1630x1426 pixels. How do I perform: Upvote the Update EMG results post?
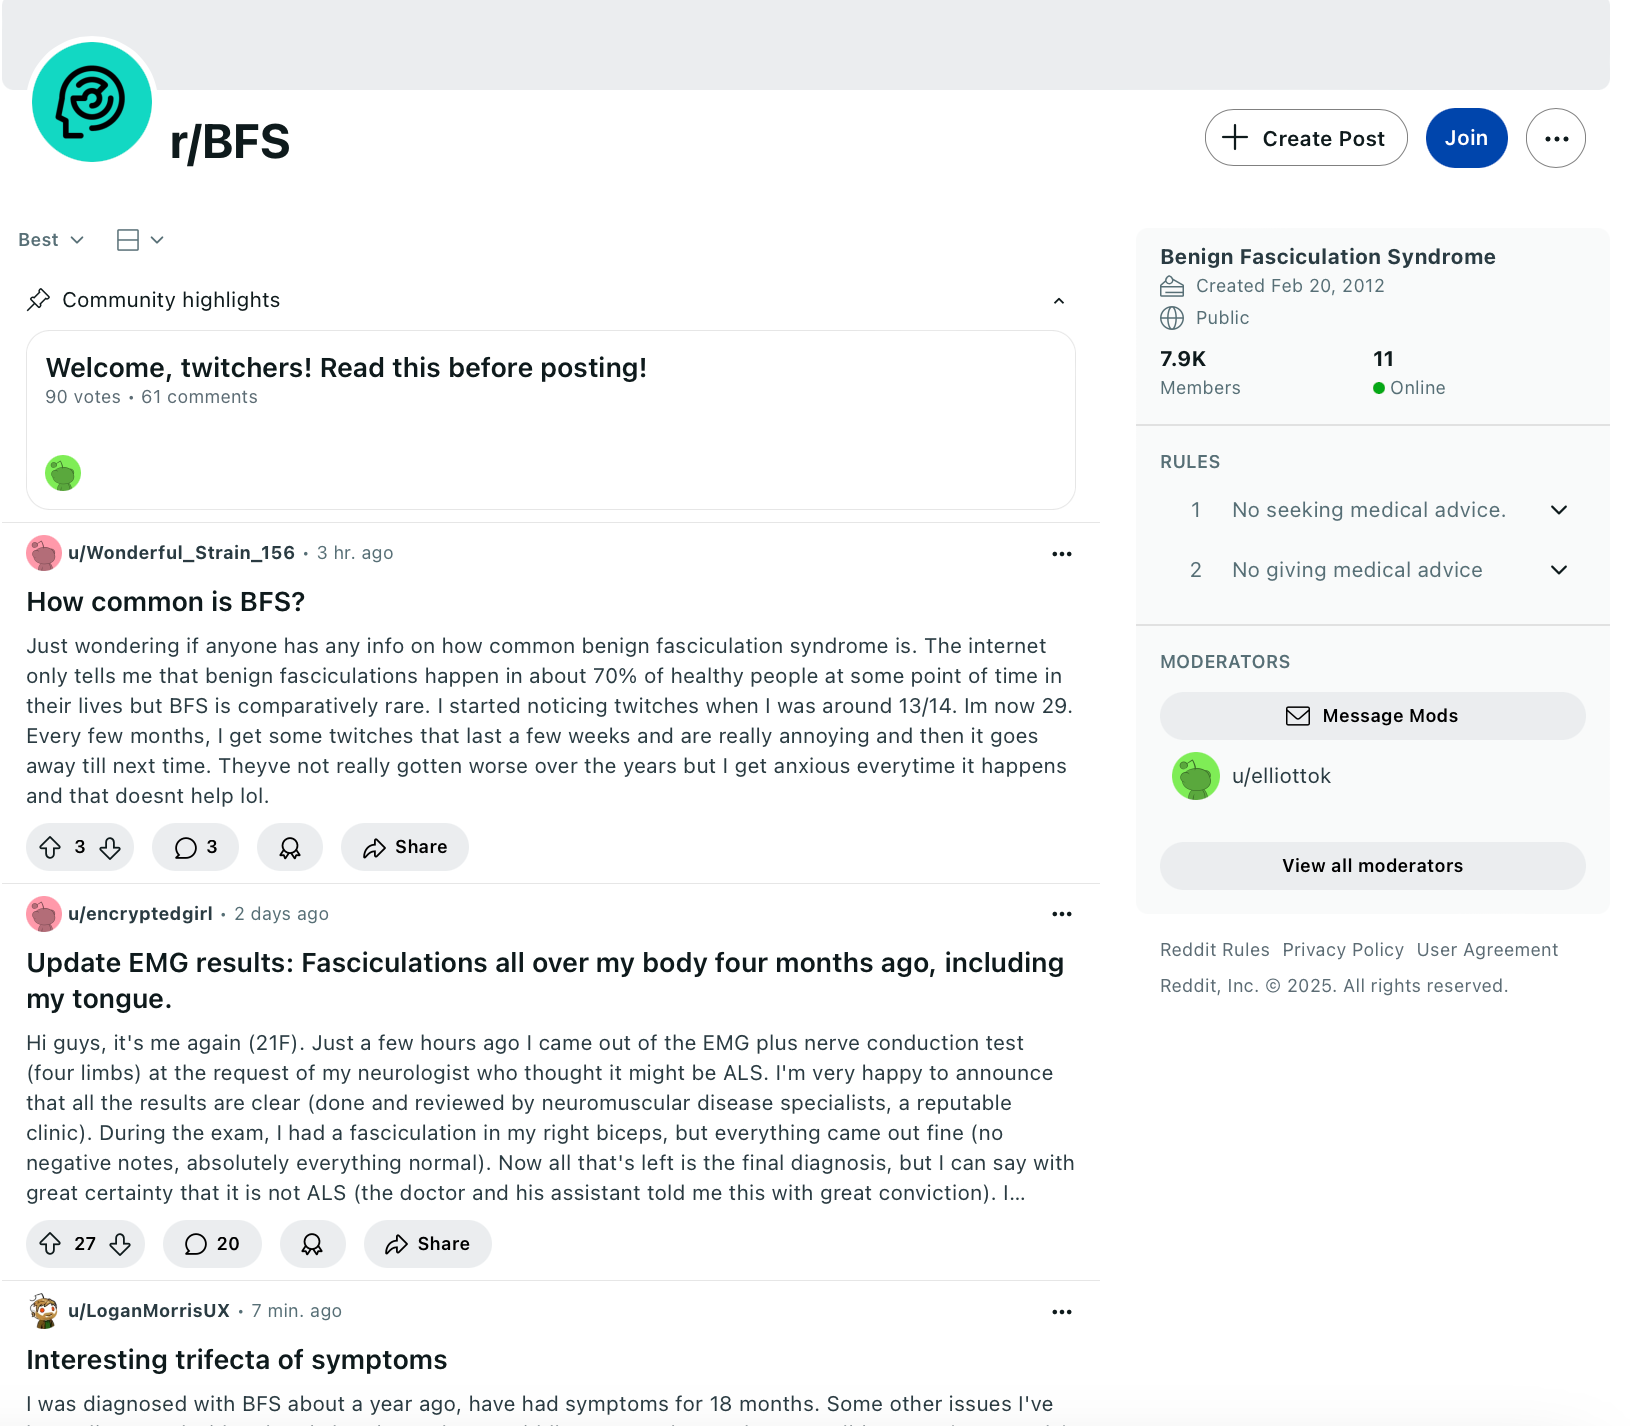coord(50,1244)
